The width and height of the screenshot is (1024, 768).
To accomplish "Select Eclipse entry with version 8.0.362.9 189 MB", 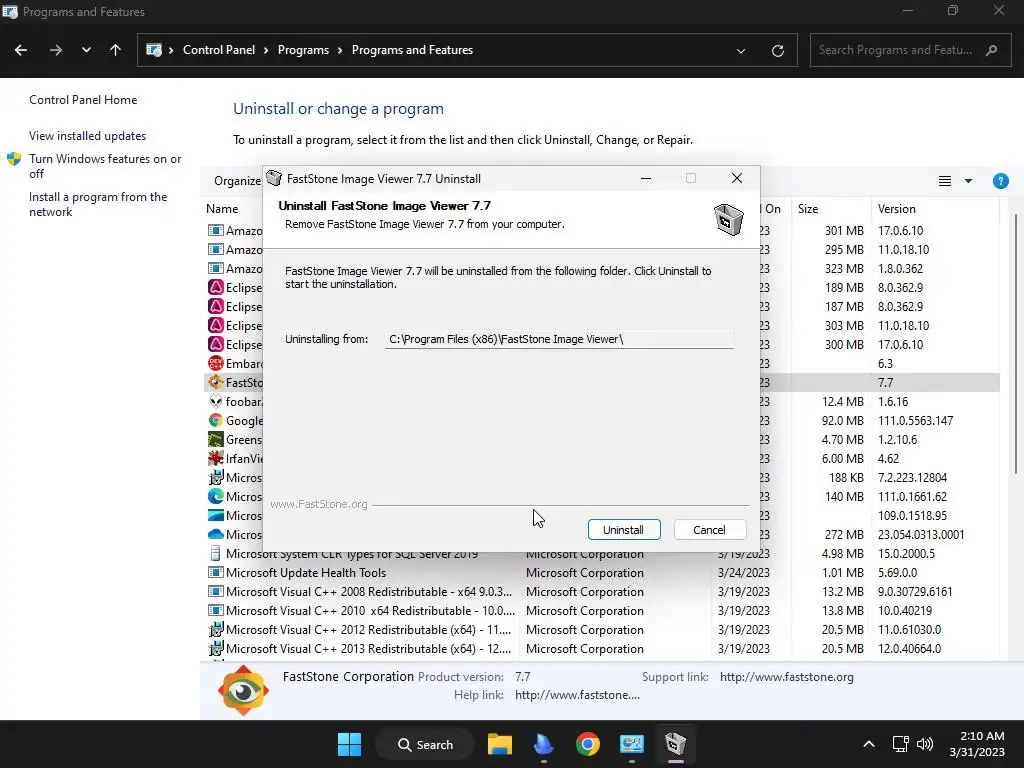I will click(235, 288).
